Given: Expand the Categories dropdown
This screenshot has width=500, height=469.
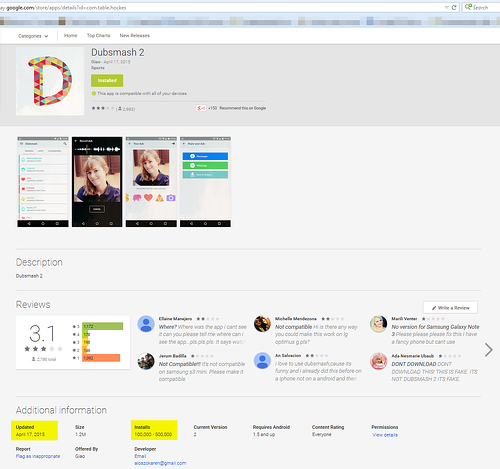Looking at the screenshot, I should click(x=33, y=36).
